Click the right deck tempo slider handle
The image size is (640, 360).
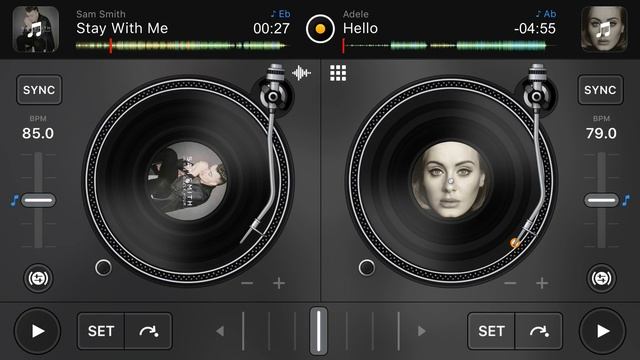601,200
